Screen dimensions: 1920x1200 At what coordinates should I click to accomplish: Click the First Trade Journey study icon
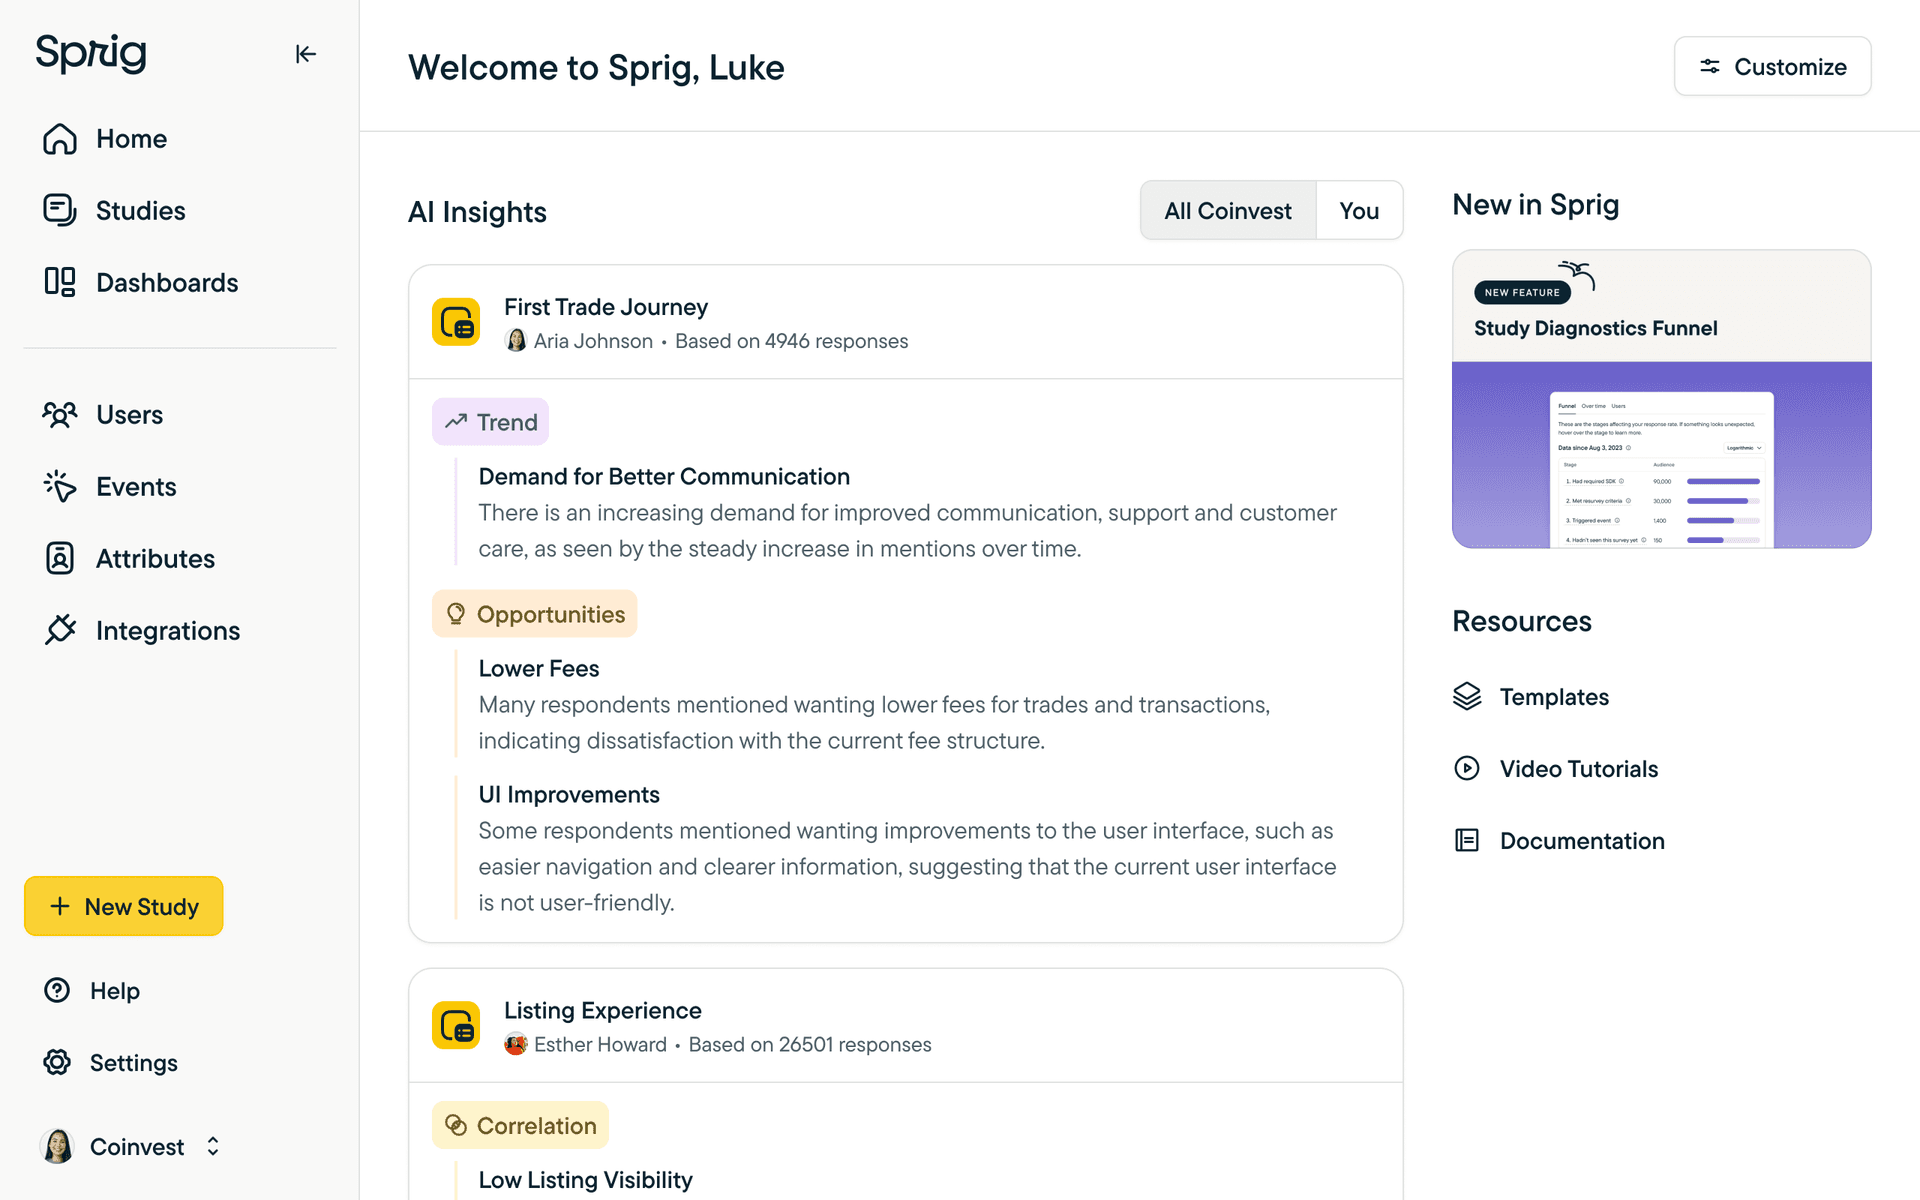point(456,322)
